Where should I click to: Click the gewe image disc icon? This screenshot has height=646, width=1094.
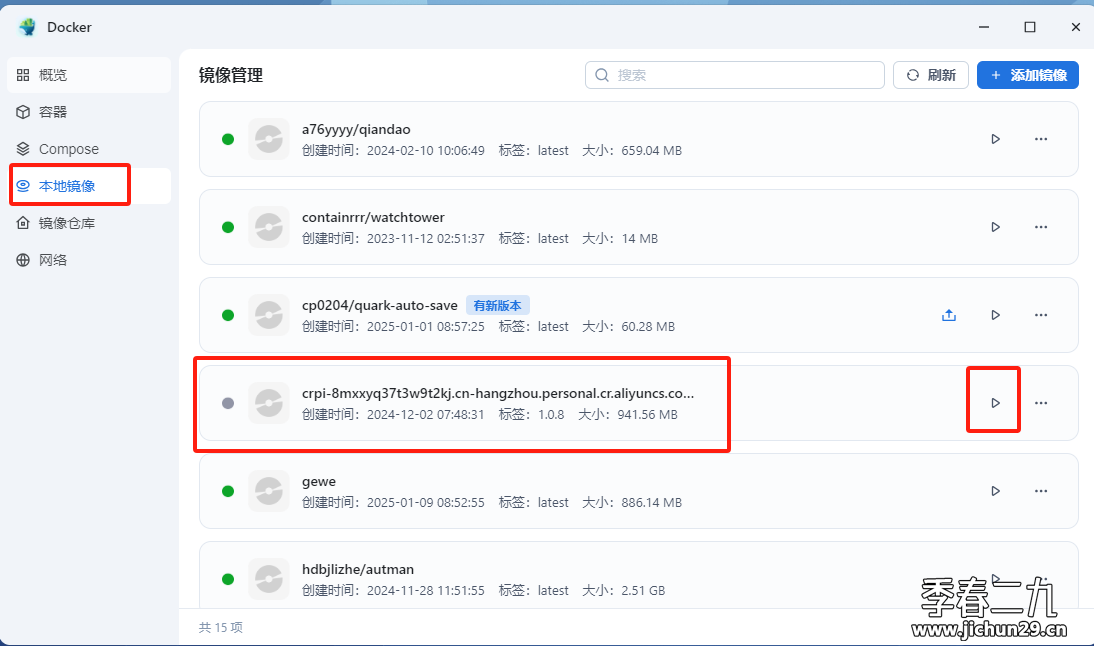pyautogui.click(x=269, y=491)
